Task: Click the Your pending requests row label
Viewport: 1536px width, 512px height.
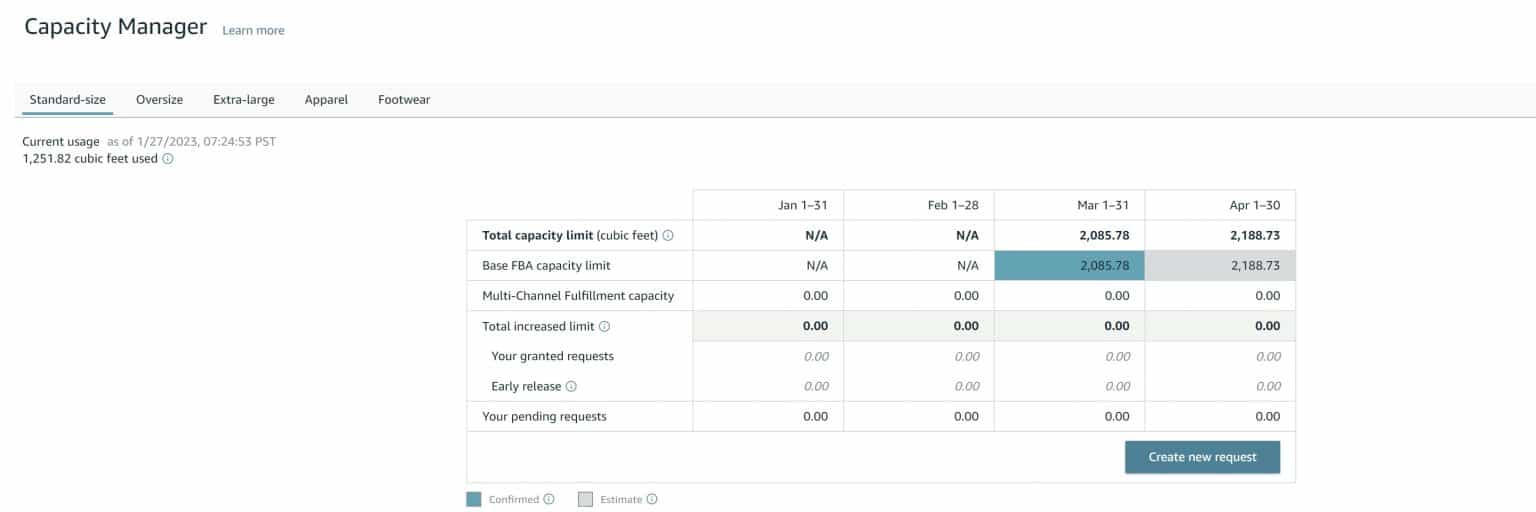Action: (x=544, y=416)
